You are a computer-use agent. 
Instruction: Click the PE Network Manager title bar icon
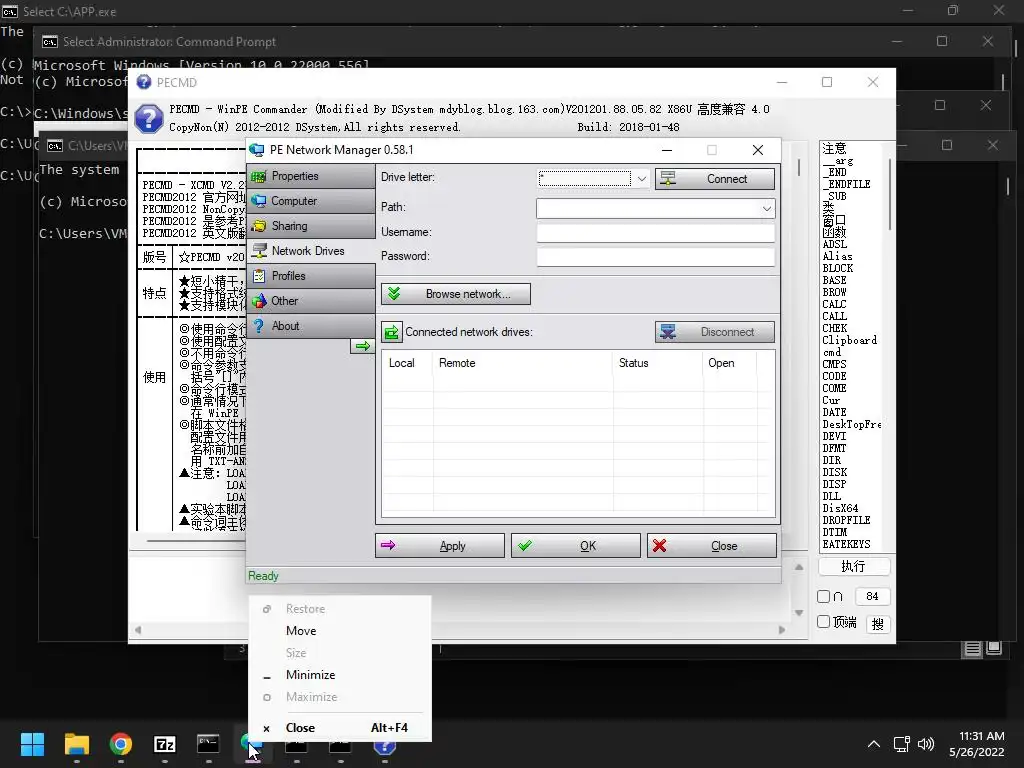click(x=257, y=150)
